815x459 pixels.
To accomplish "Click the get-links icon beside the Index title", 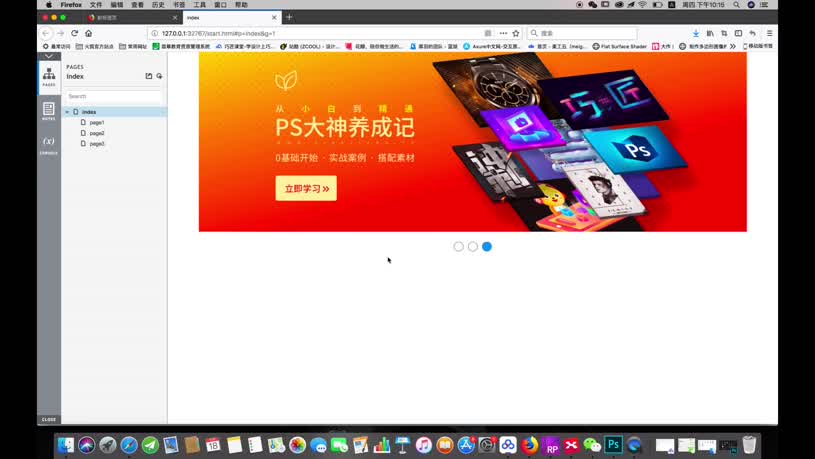I will 159,76.
